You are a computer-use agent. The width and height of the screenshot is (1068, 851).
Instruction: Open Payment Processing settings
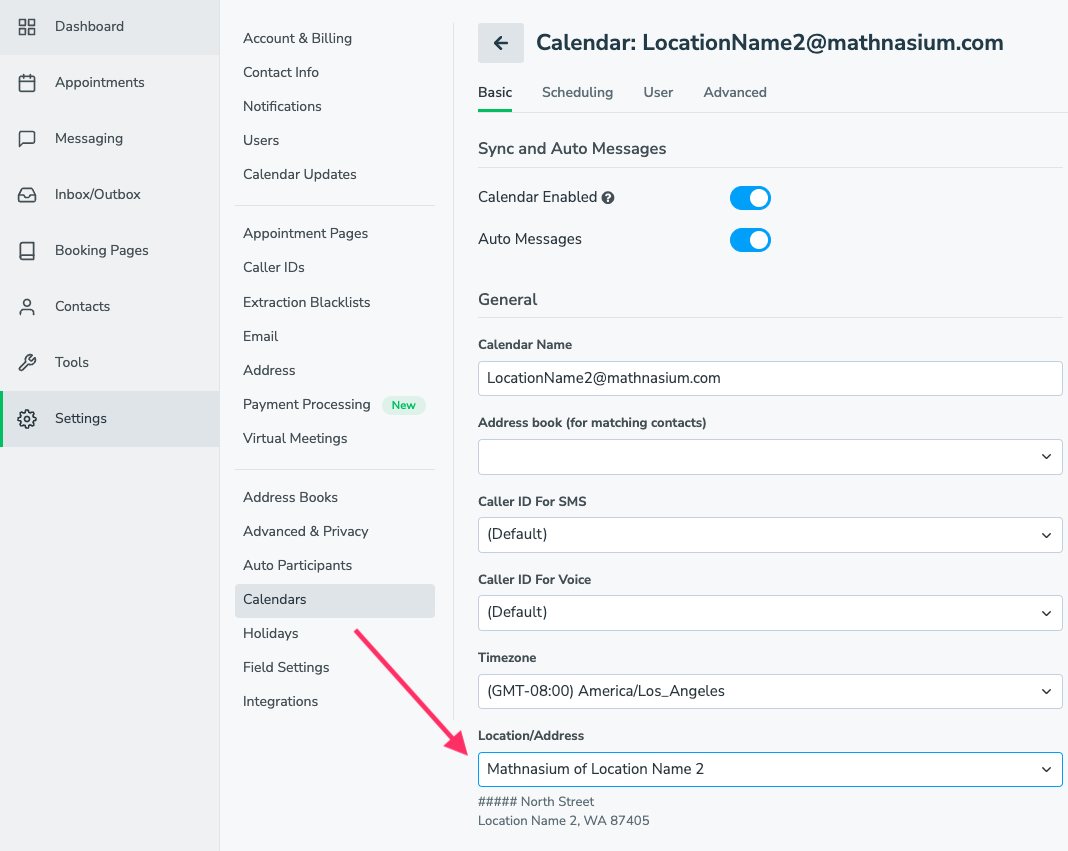[x=307, y=405]
